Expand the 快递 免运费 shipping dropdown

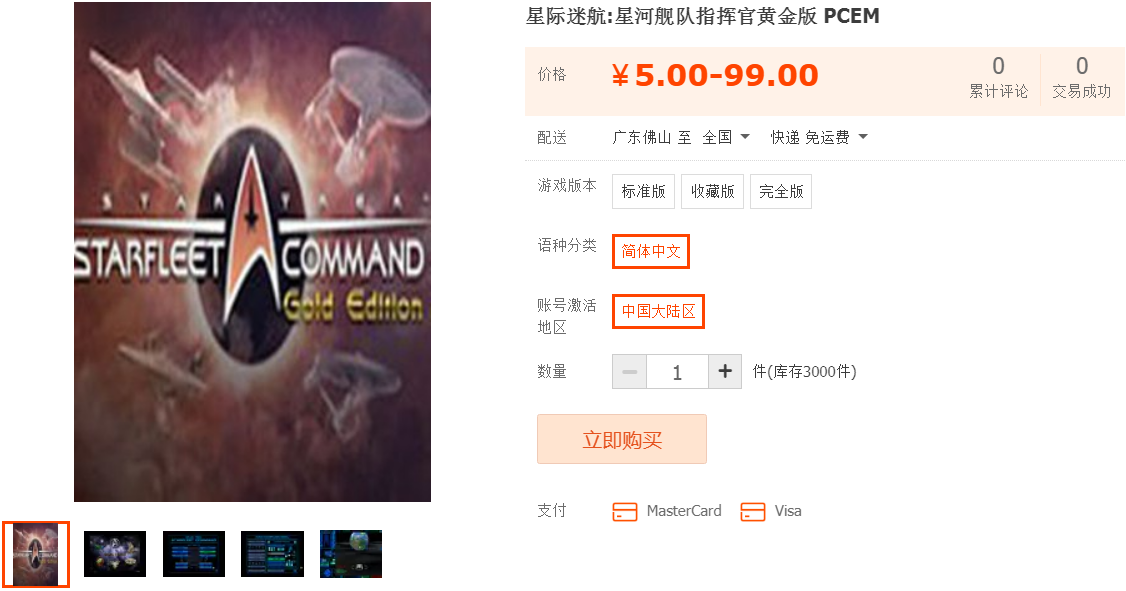(x=819, y=137)
